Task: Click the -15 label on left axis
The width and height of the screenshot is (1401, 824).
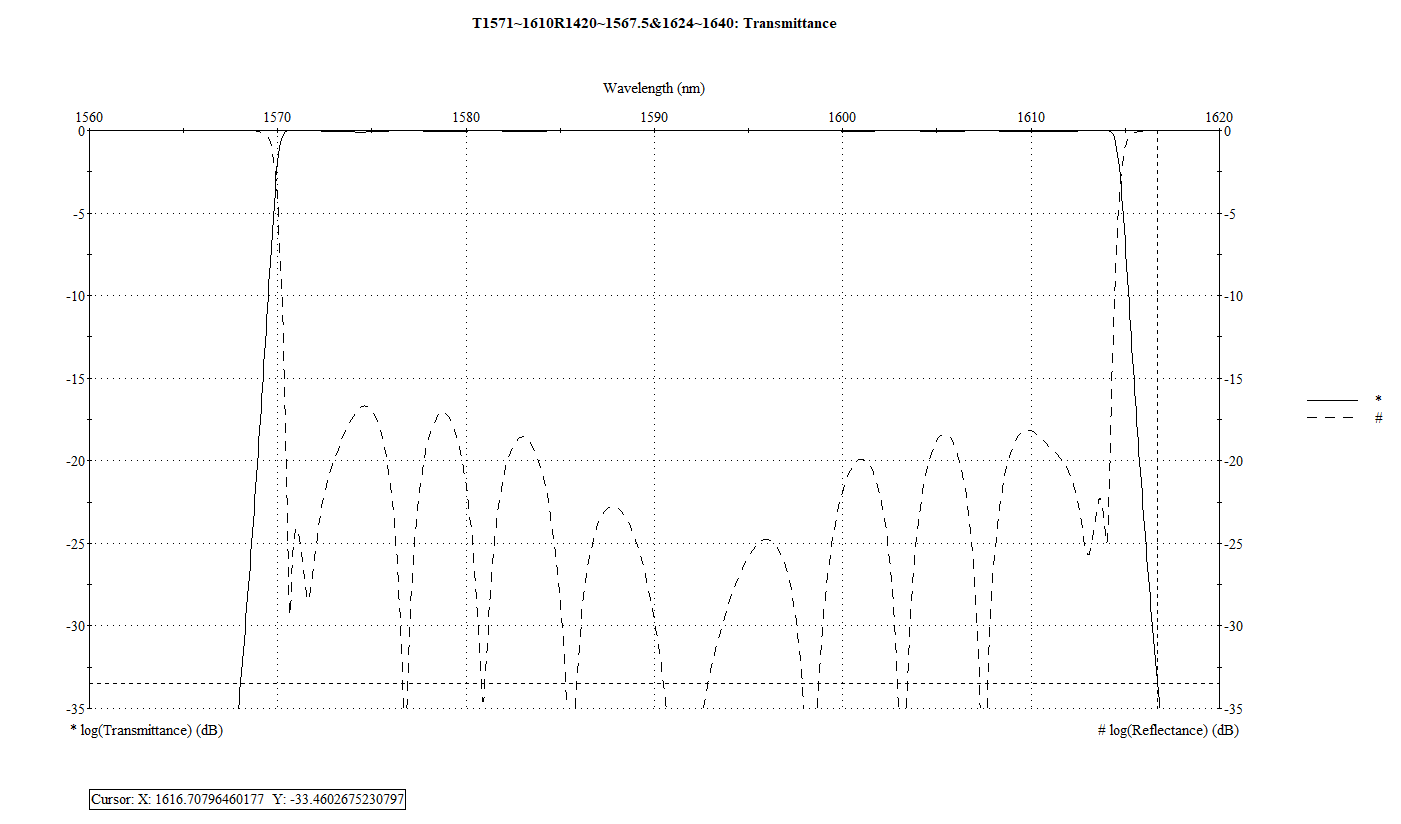Action: click(73, 378)
